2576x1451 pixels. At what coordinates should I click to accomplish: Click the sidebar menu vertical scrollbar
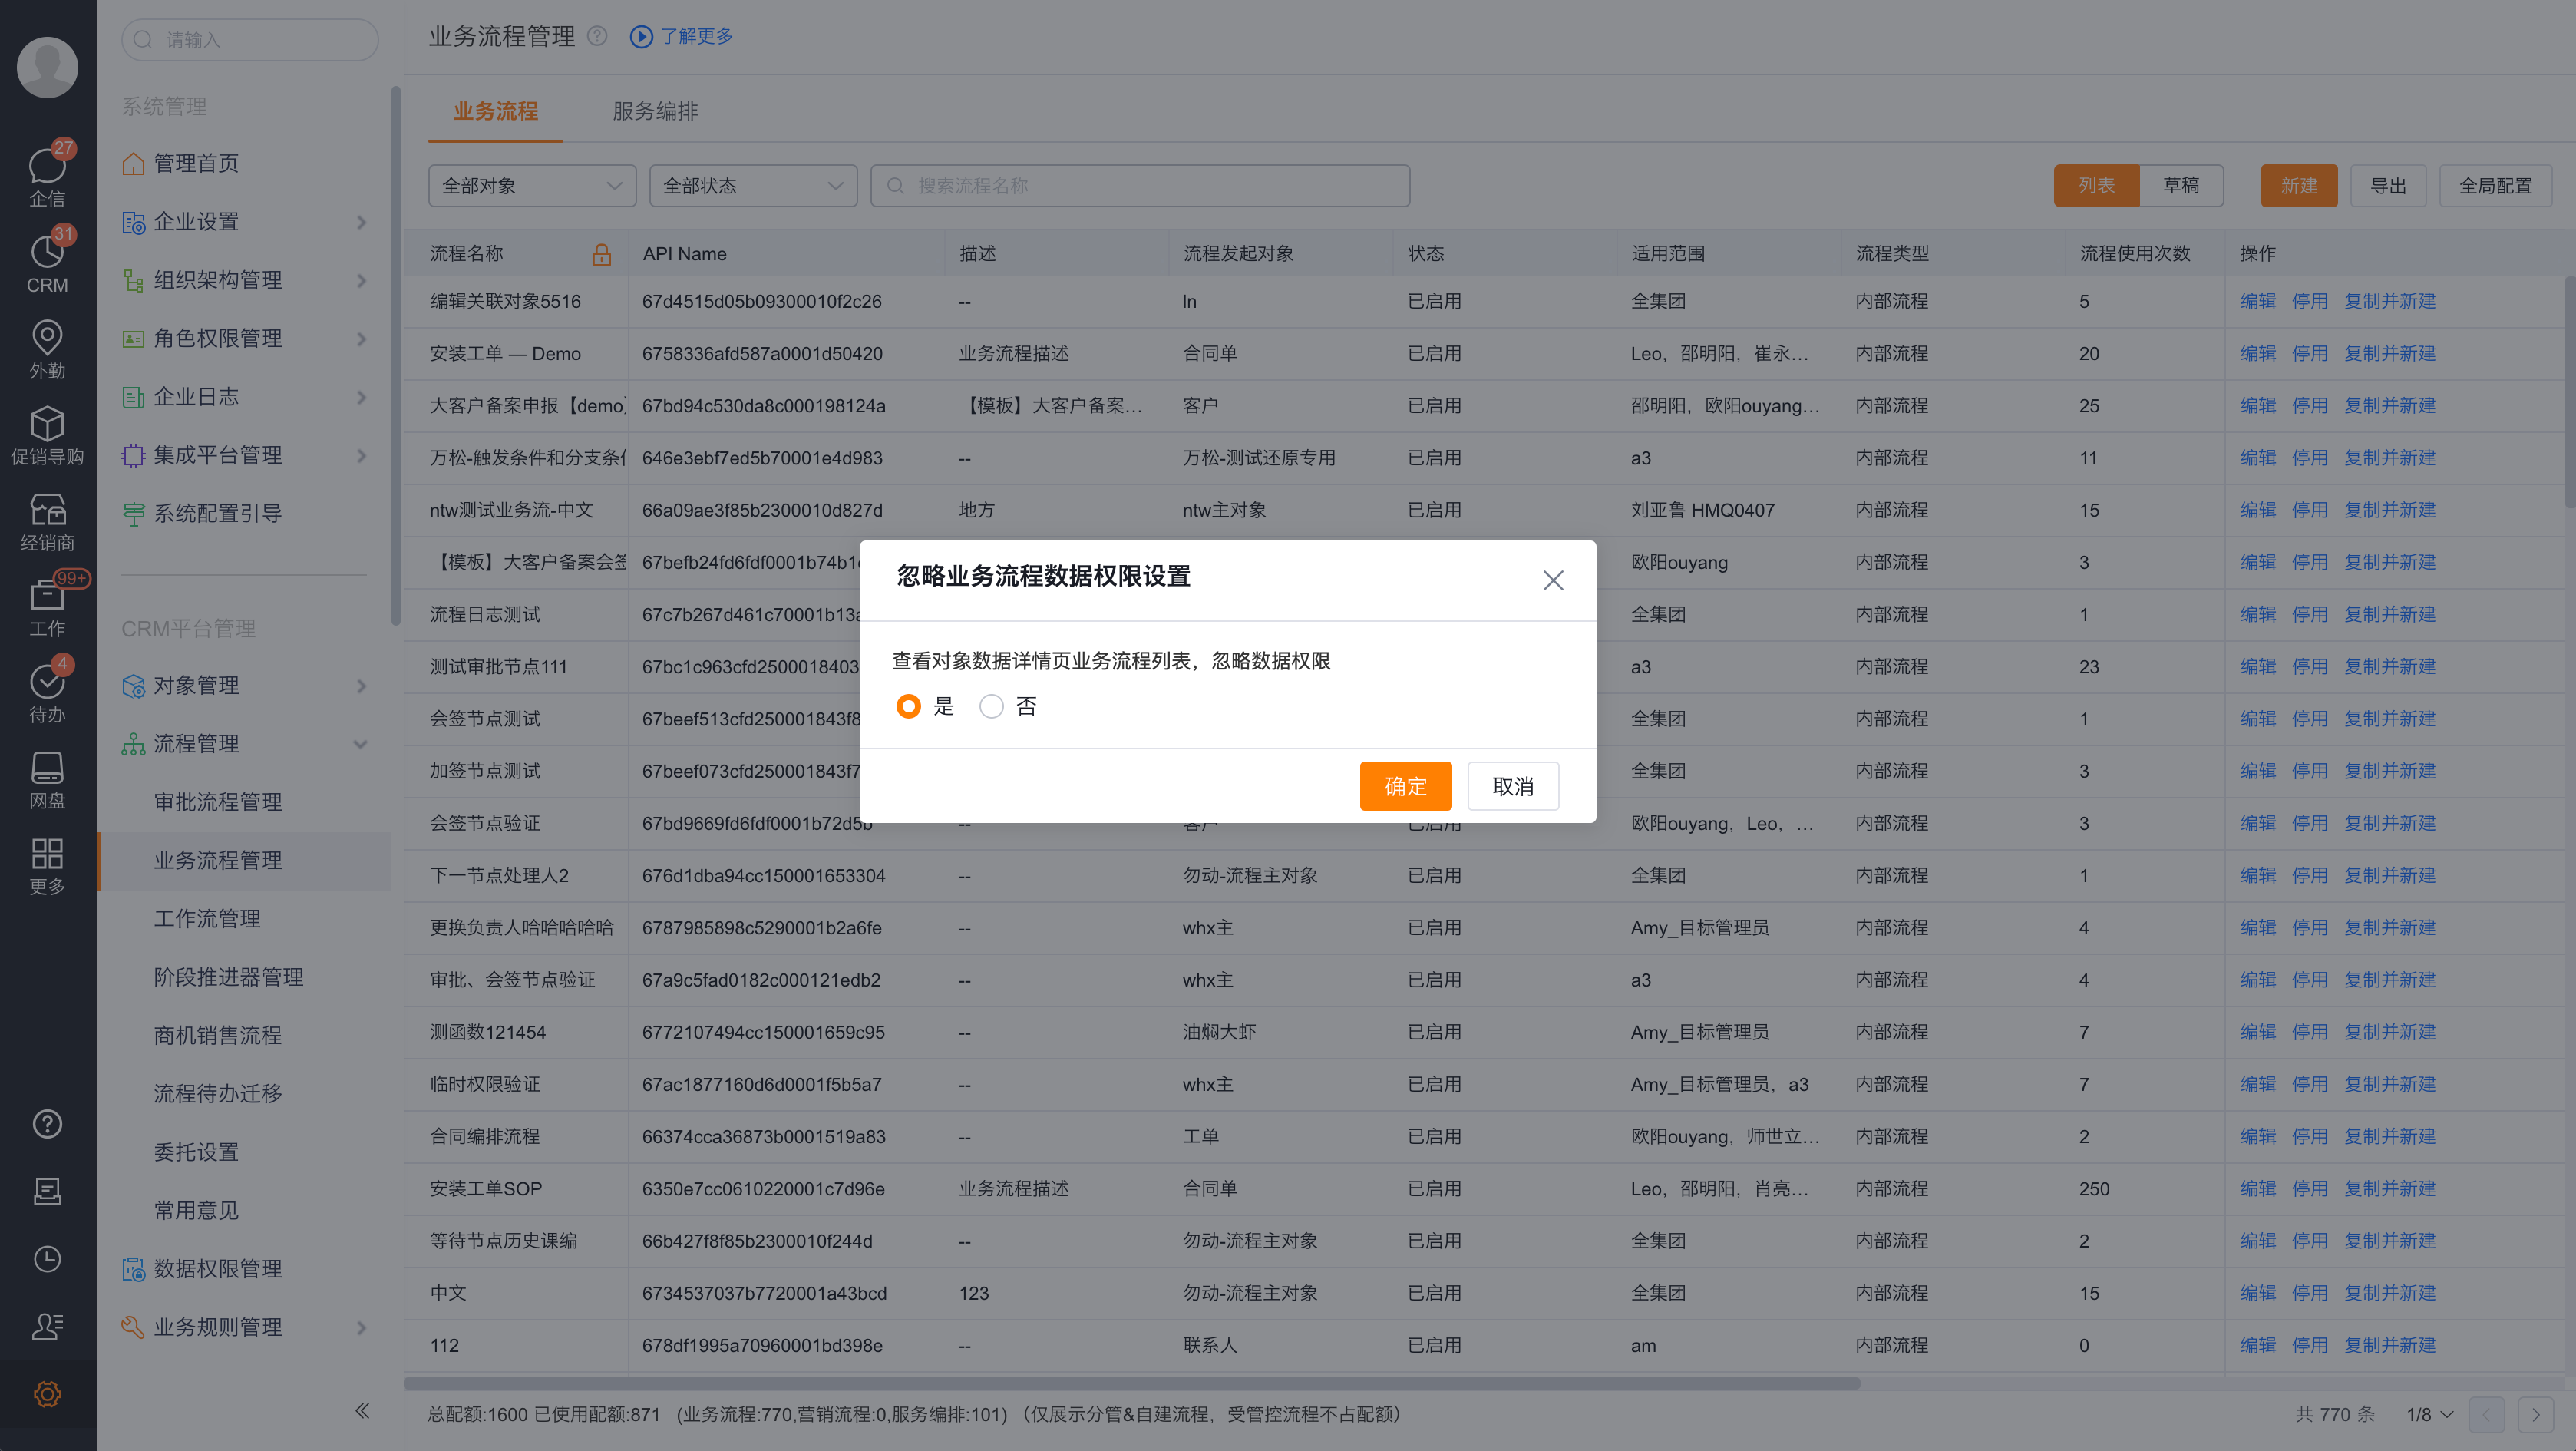point(396,355)
